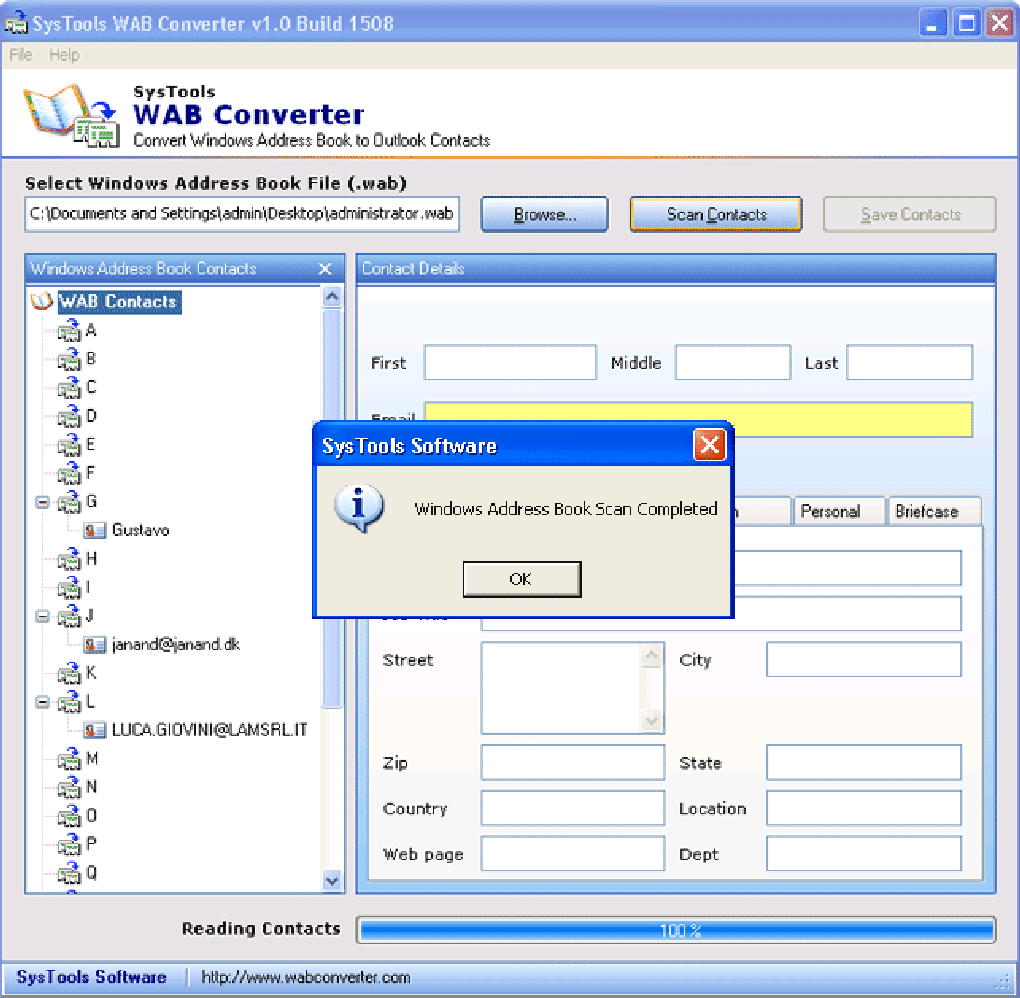Click the Dept field

click(863, 854)
